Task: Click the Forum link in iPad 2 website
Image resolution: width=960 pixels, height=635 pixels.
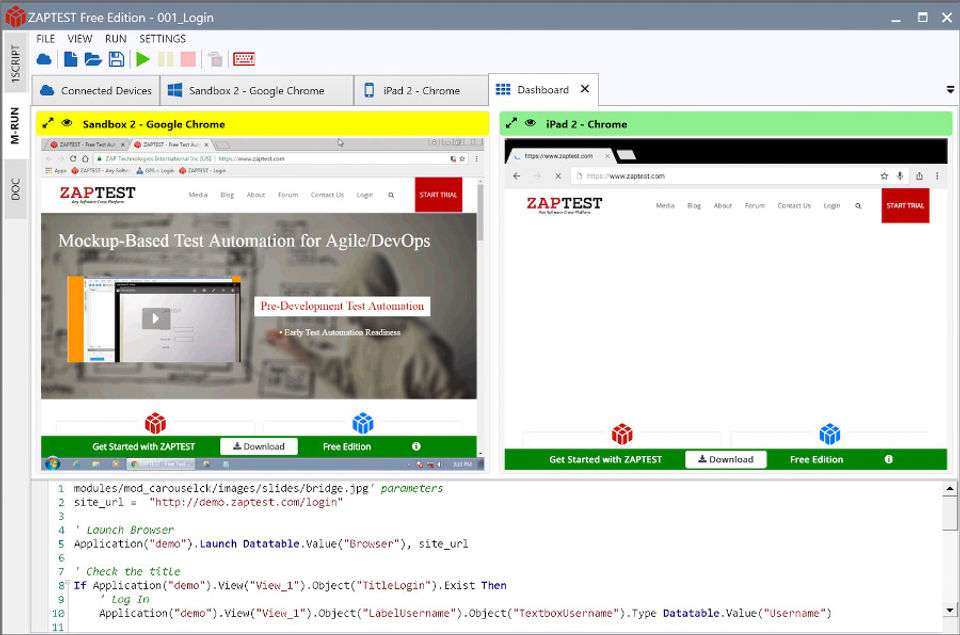Action: point(754,206)
